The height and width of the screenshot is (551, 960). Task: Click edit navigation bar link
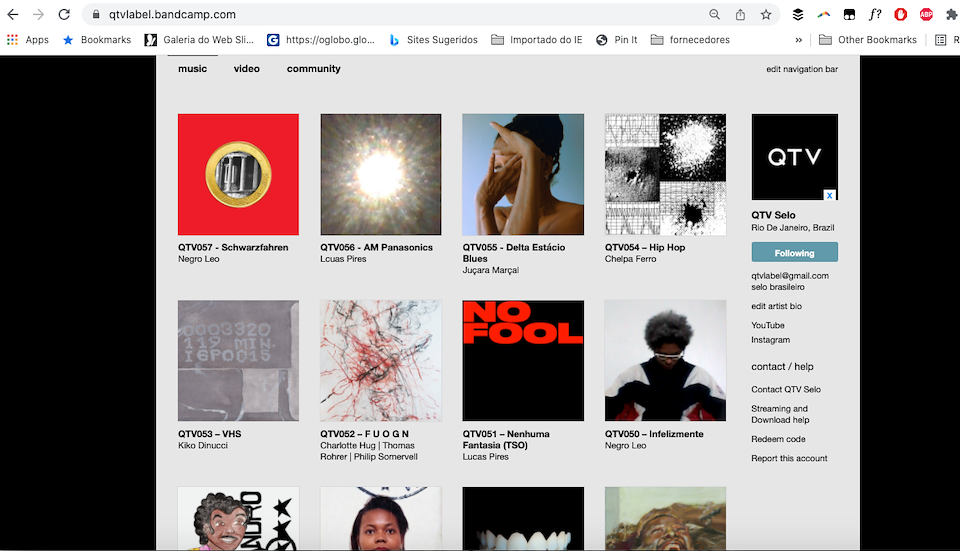802,69
